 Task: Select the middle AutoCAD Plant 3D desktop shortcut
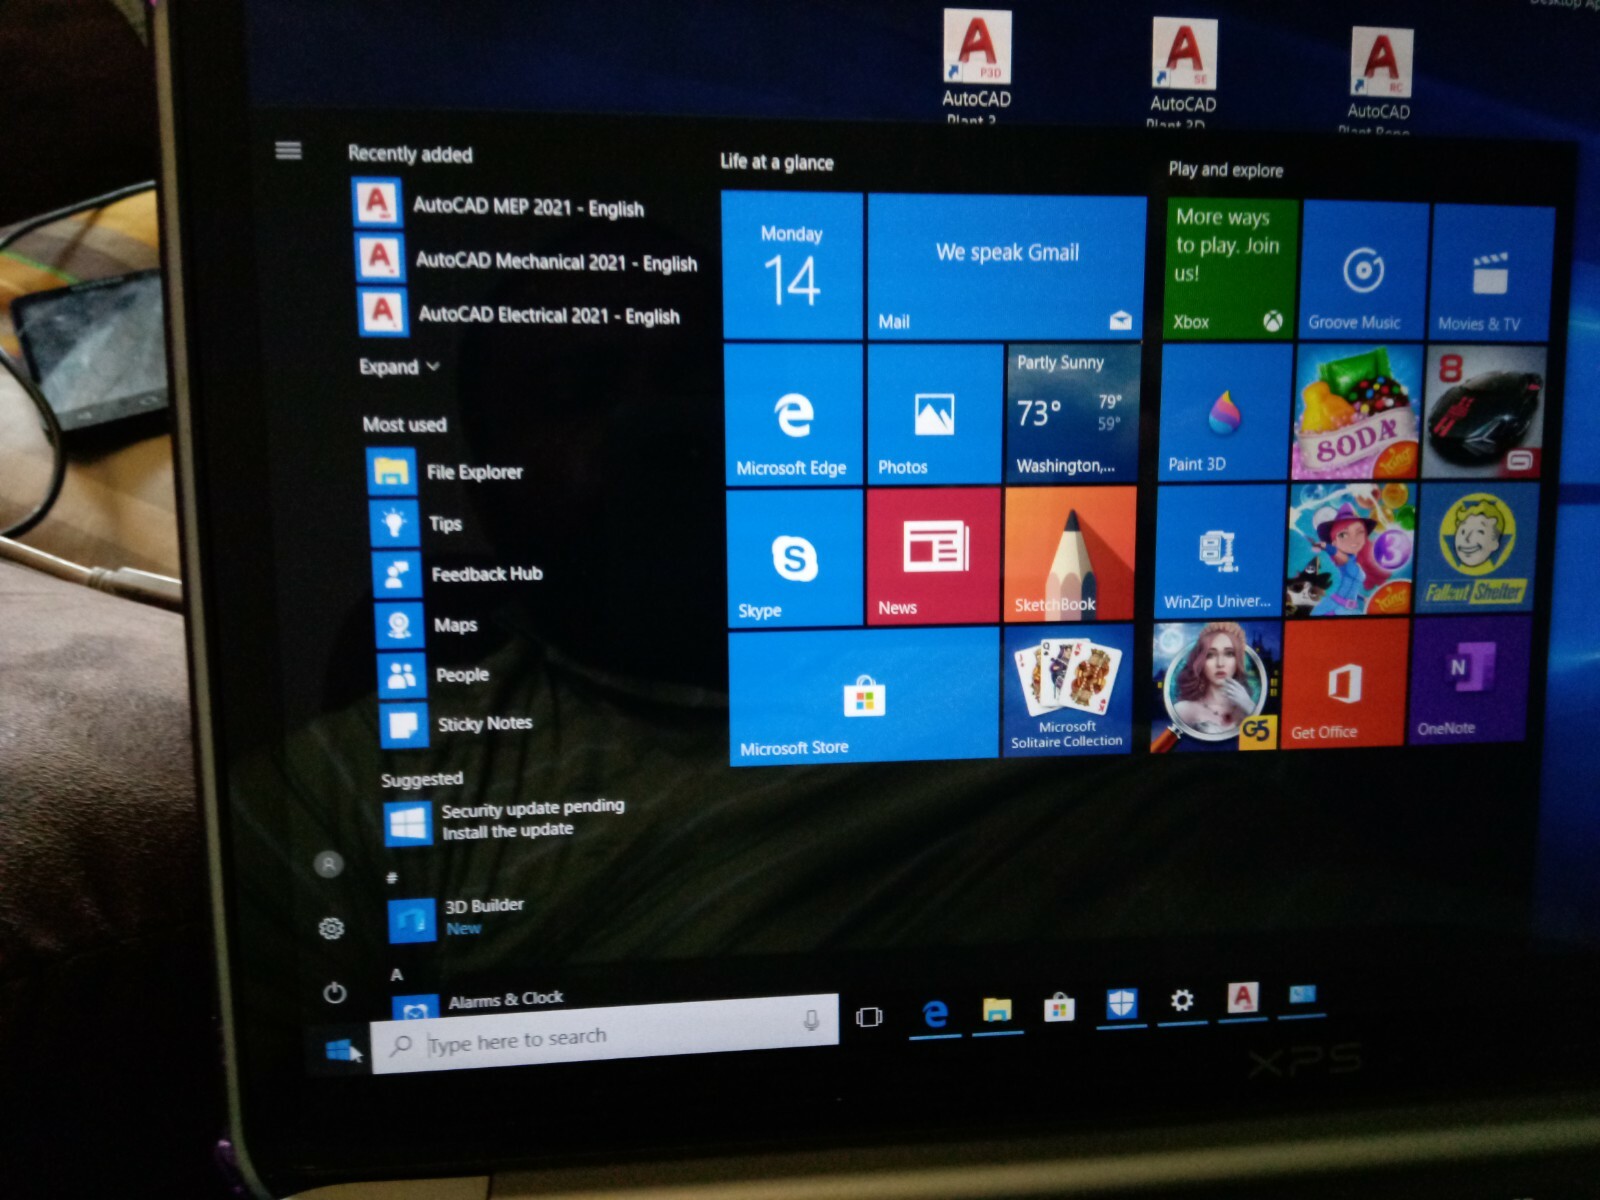point(1182,72)
